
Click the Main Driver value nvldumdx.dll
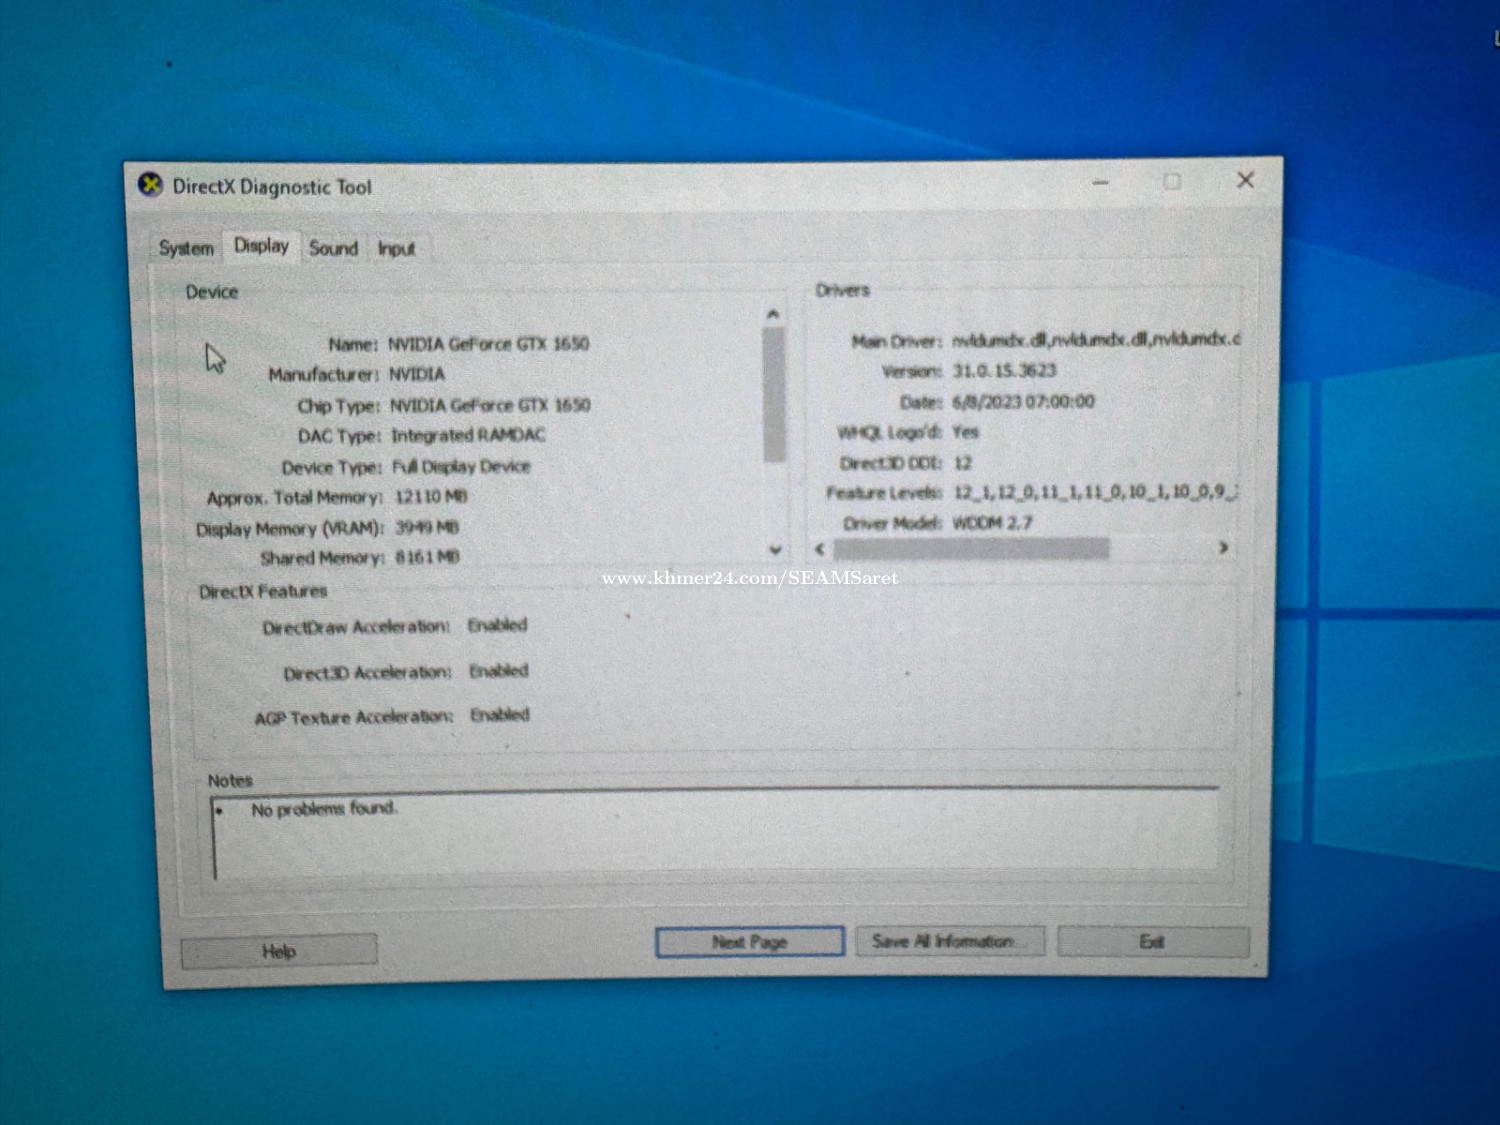click(x=1096, y=339)
